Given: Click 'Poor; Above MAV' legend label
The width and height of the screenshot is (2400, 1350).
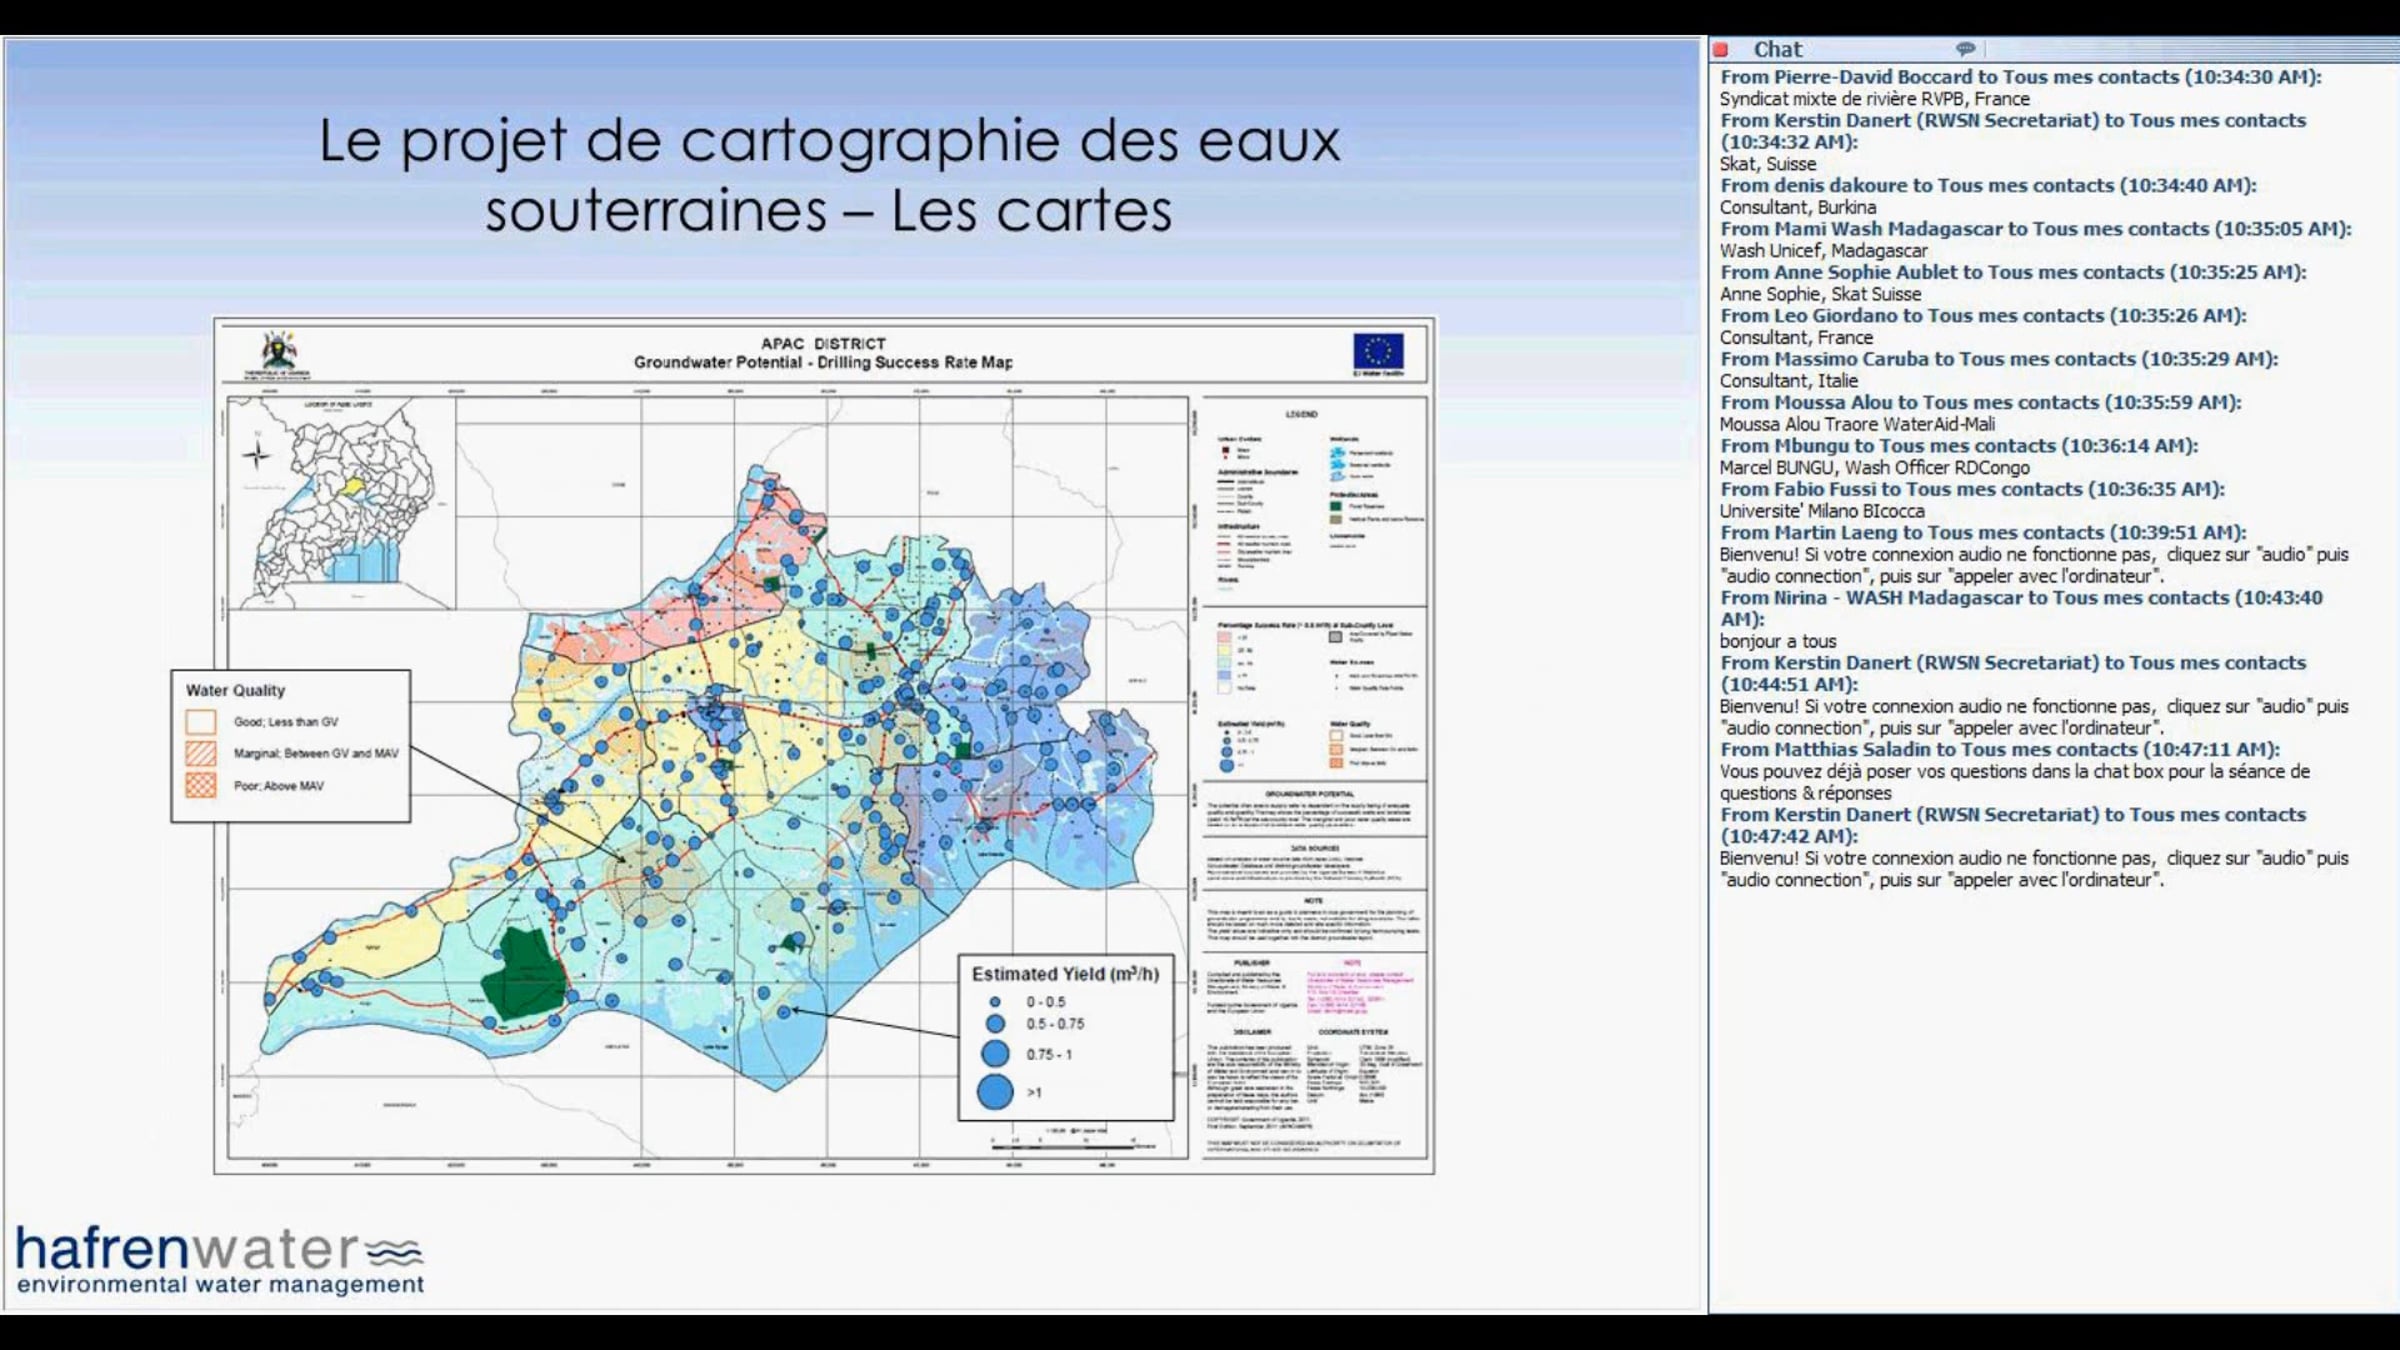Looking at the screenshot, I should tap(278, 786).
